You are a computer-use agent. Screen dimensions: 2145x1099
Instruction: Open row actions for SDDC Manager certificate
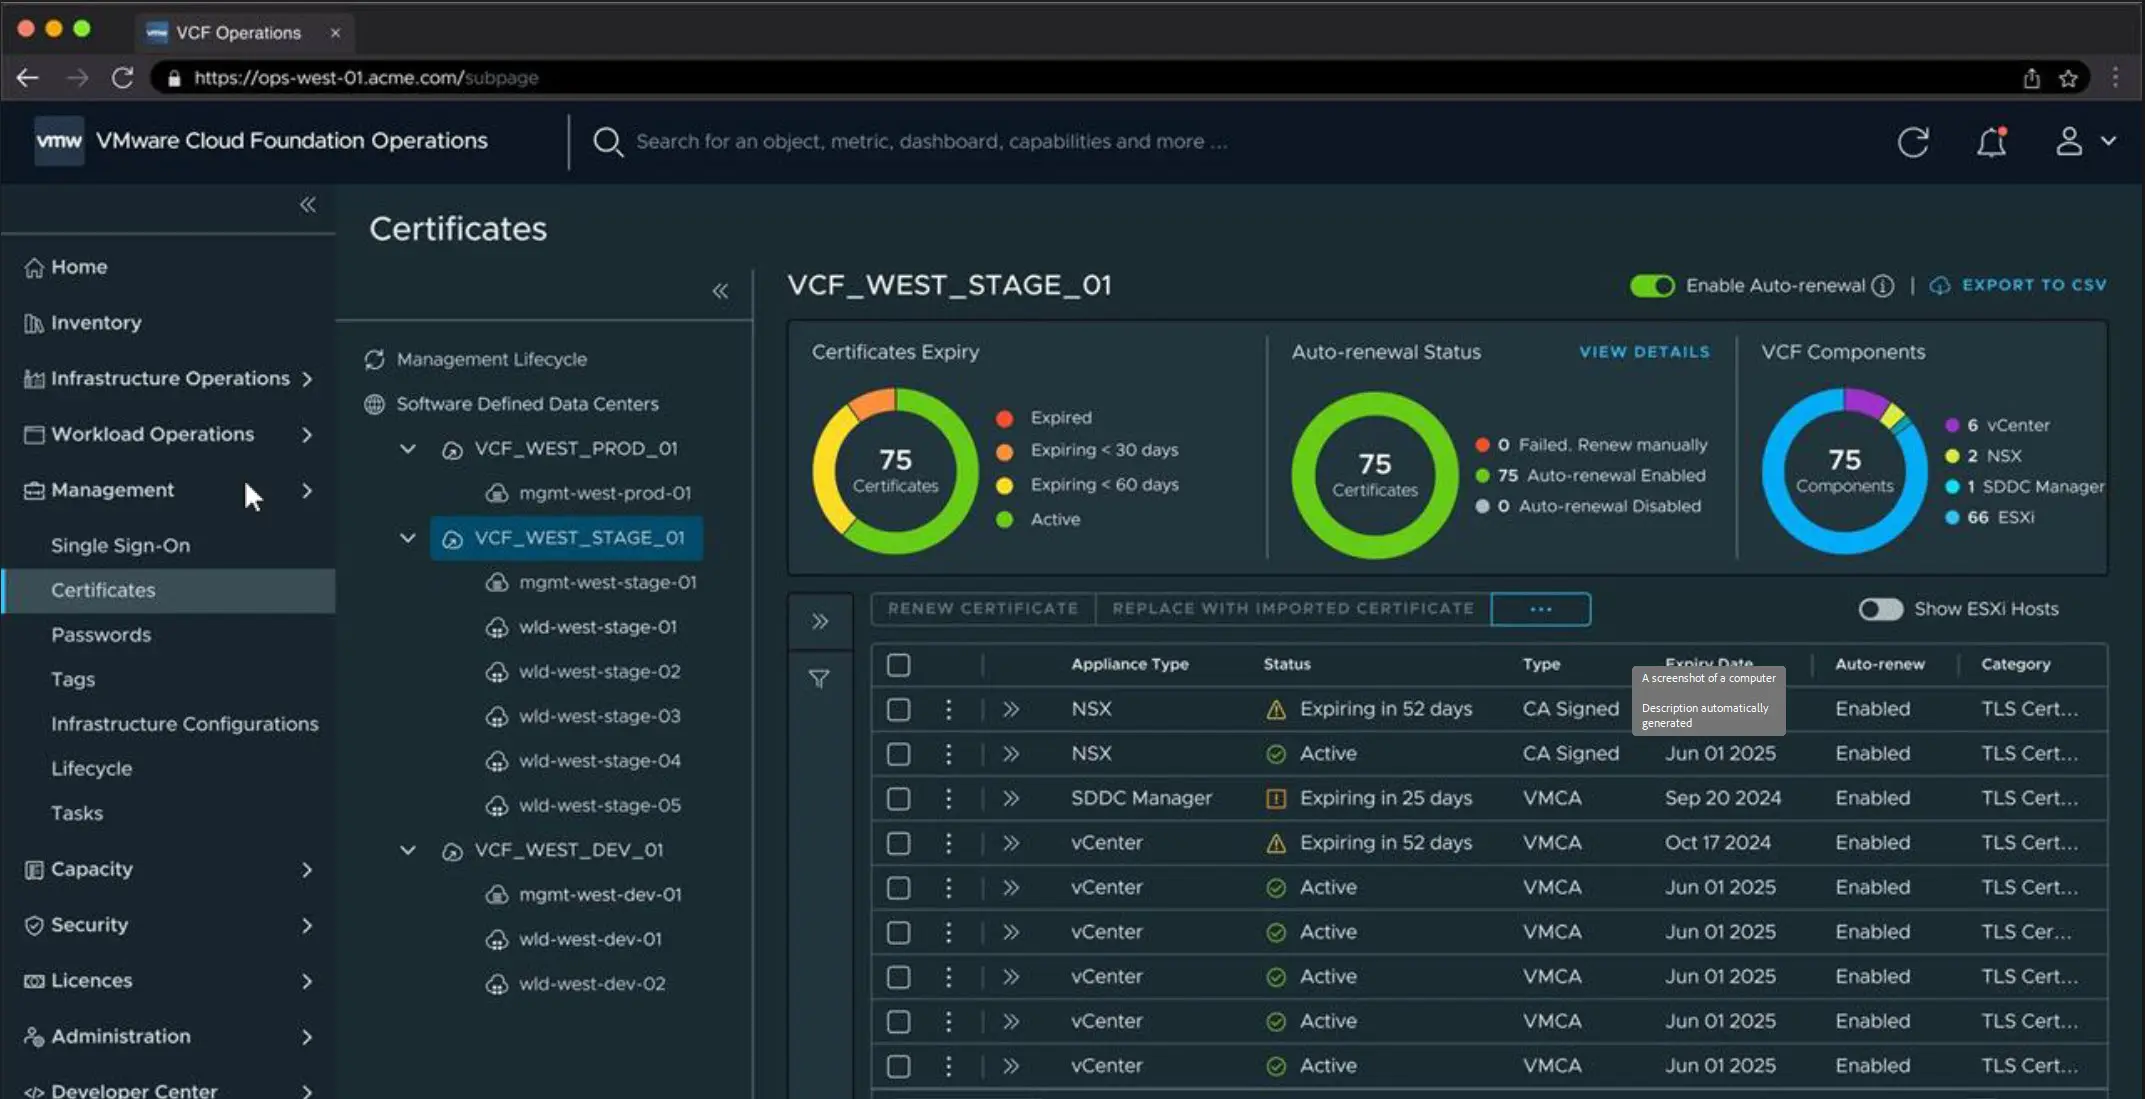[948, 798]
